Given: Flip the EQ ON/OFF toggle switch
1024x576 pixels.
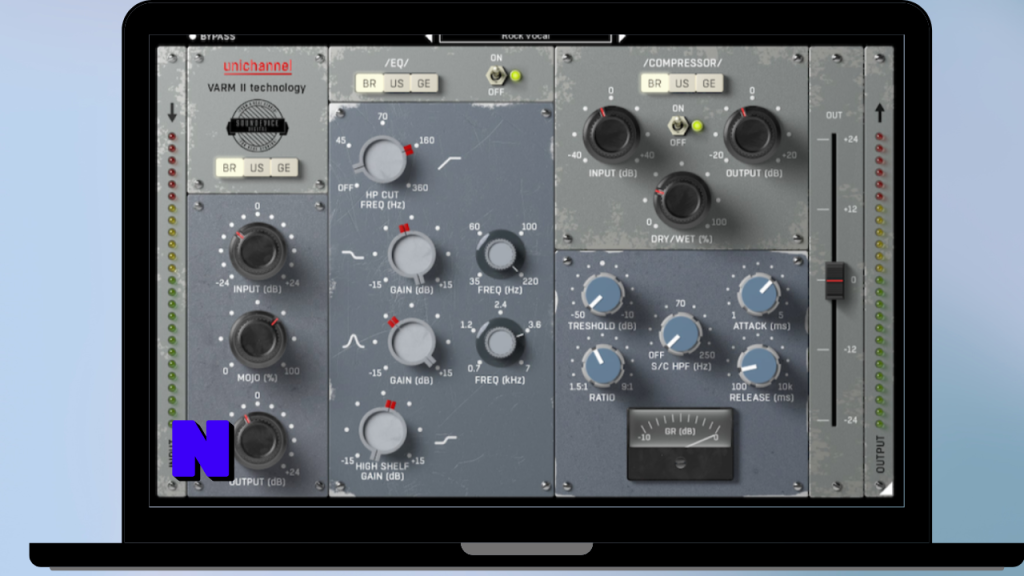Looking at the screenshot, I should pyautogui.click(x=496, y=76).
